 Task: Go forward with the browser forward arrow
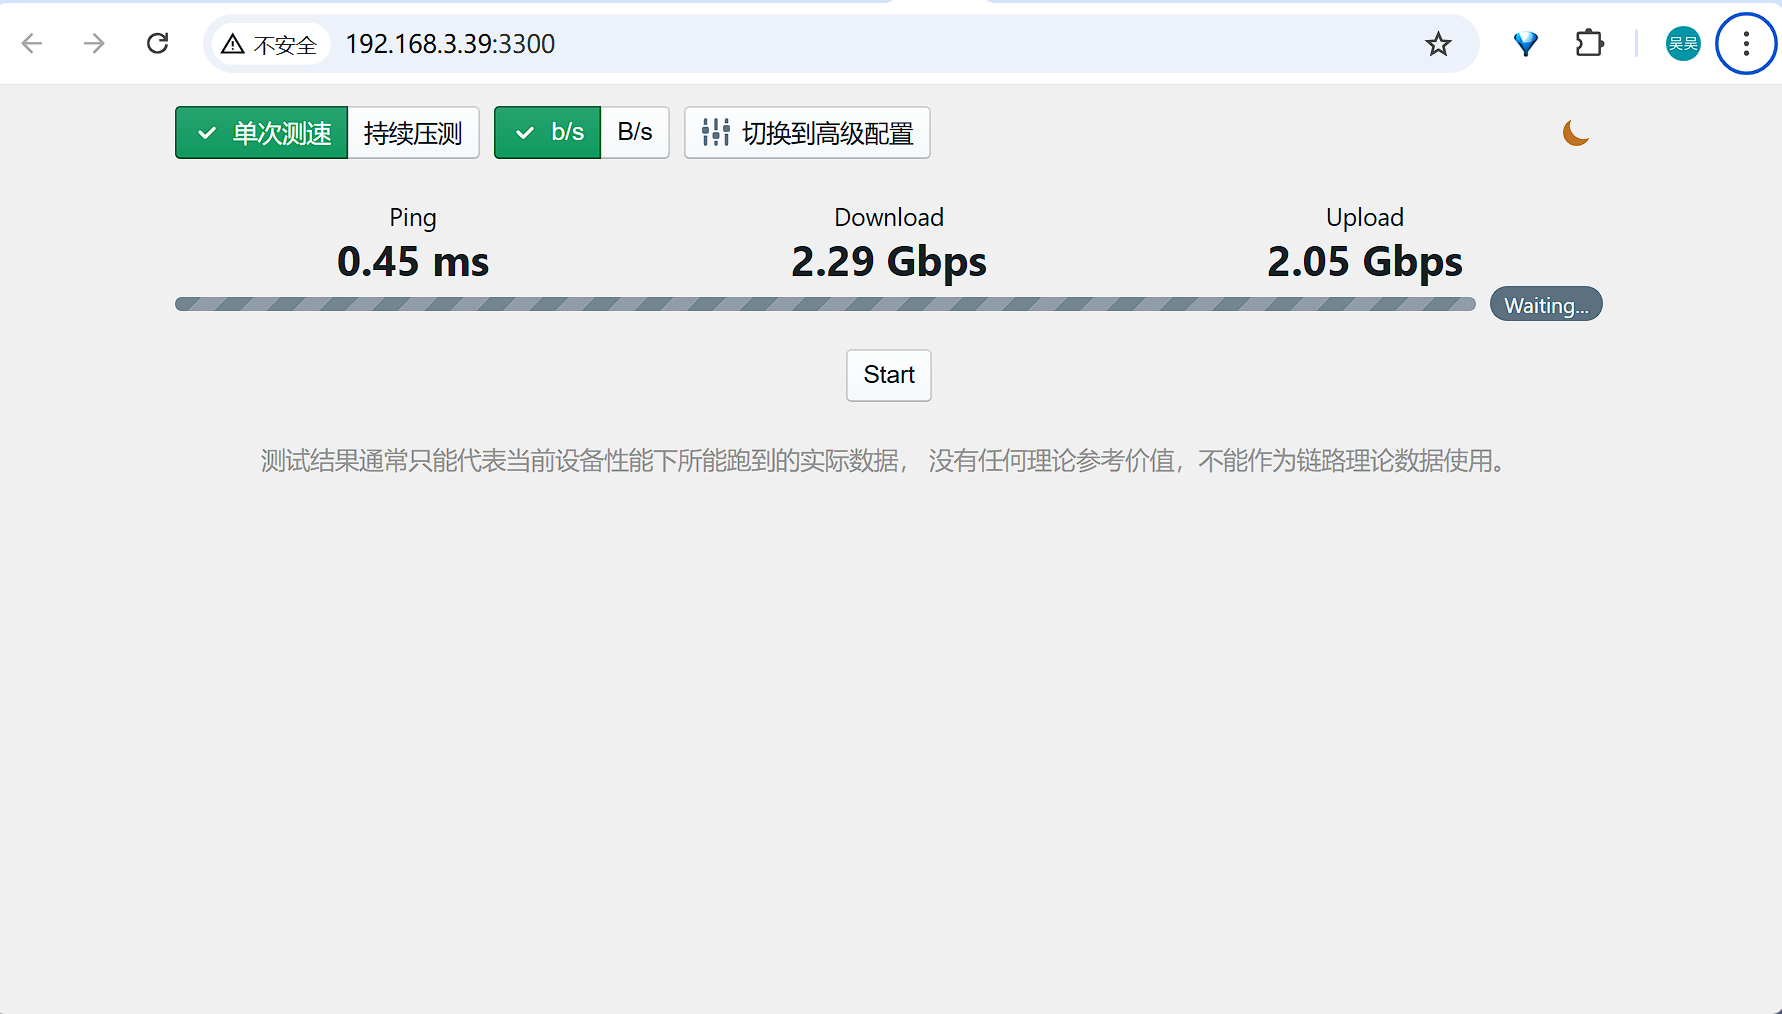coord(94,43)
